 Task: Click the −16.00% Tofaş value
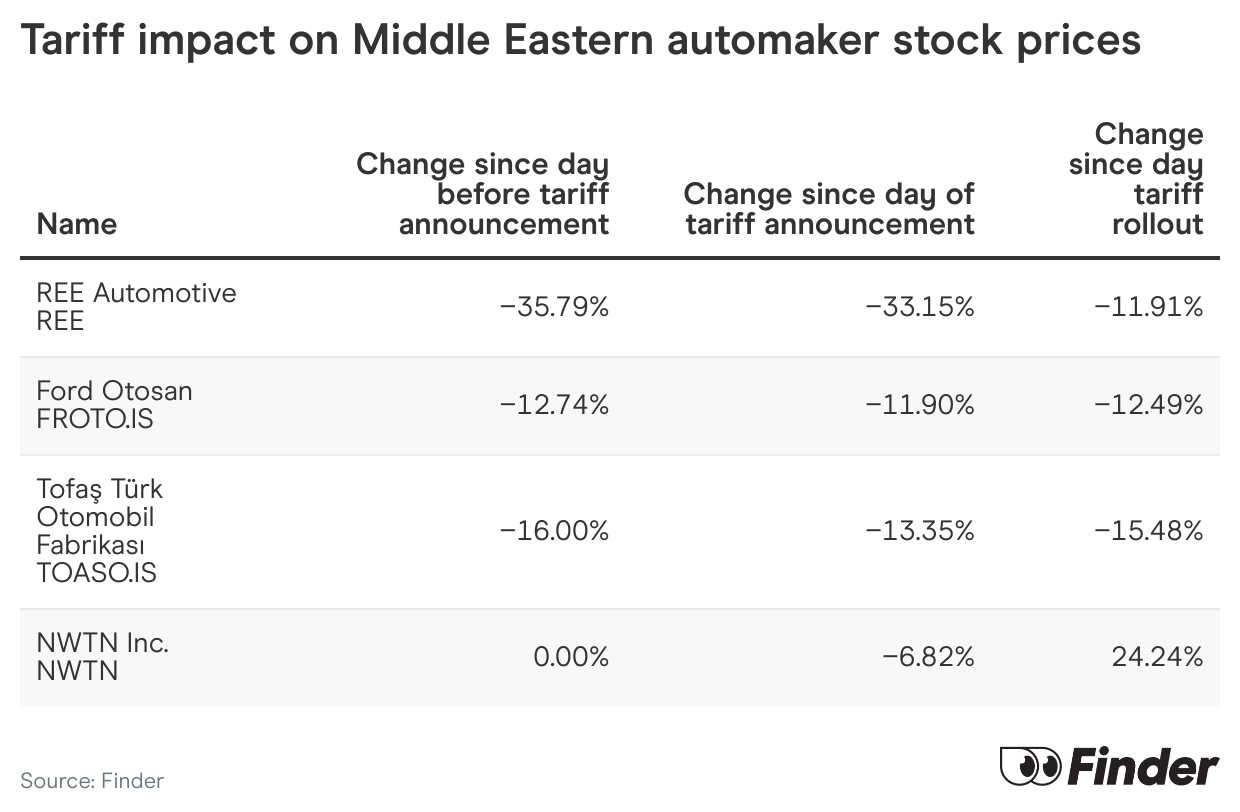click(554, 531)
